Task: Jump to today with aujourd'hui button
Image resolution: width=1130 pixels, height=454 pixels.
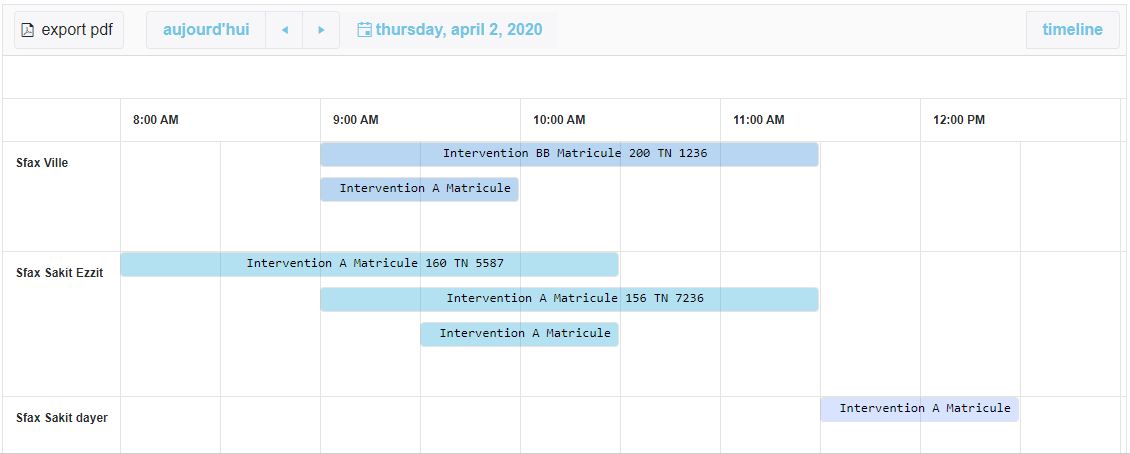Action: (206, 30)
